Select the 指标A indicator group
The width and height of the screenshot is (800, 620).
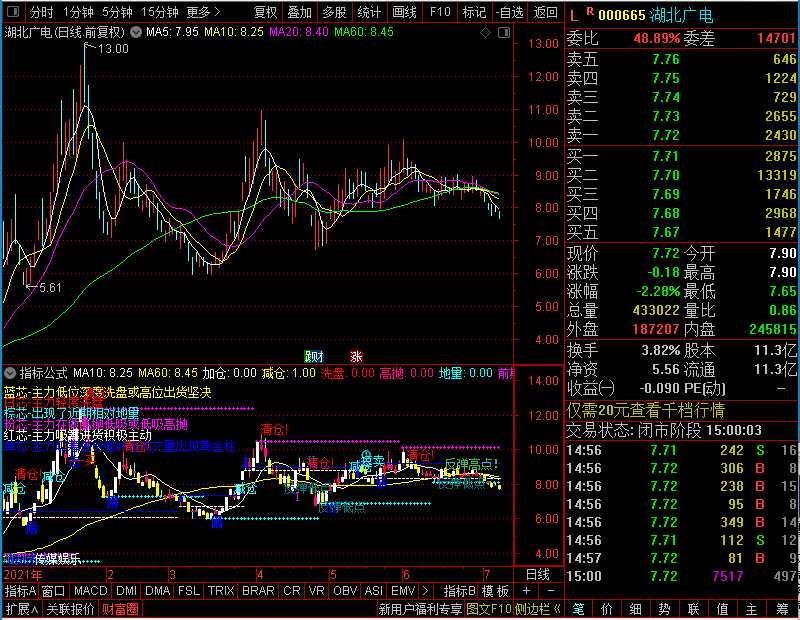point(20,591)
